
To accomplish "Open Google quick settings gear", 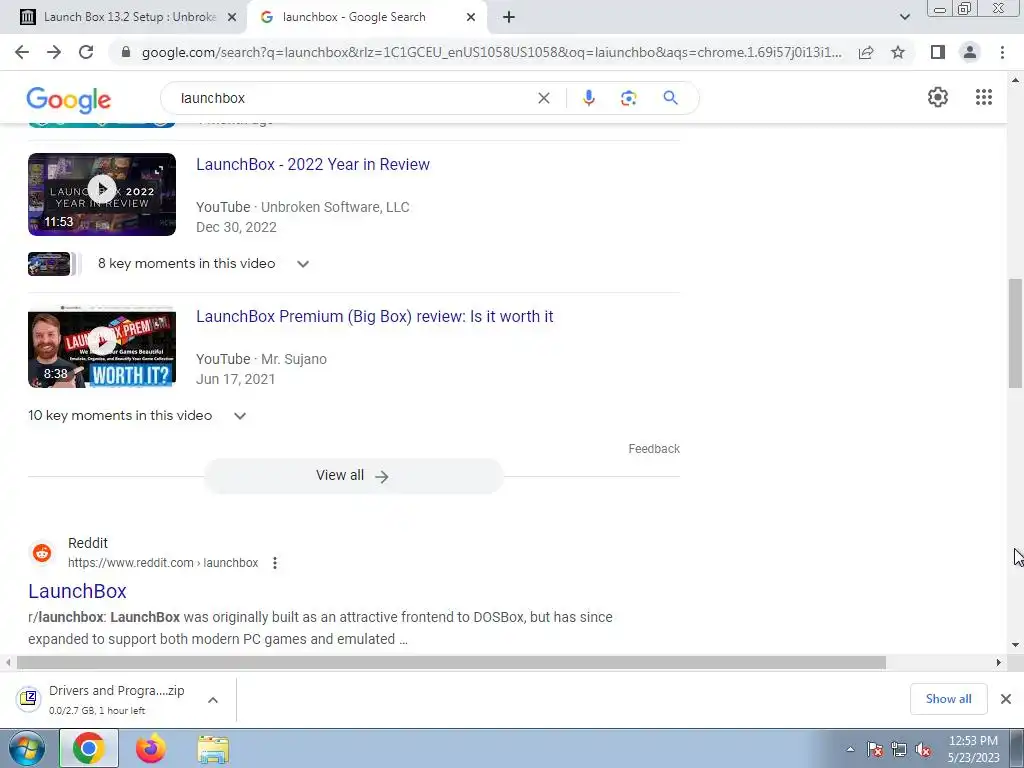I will point(938,97).
